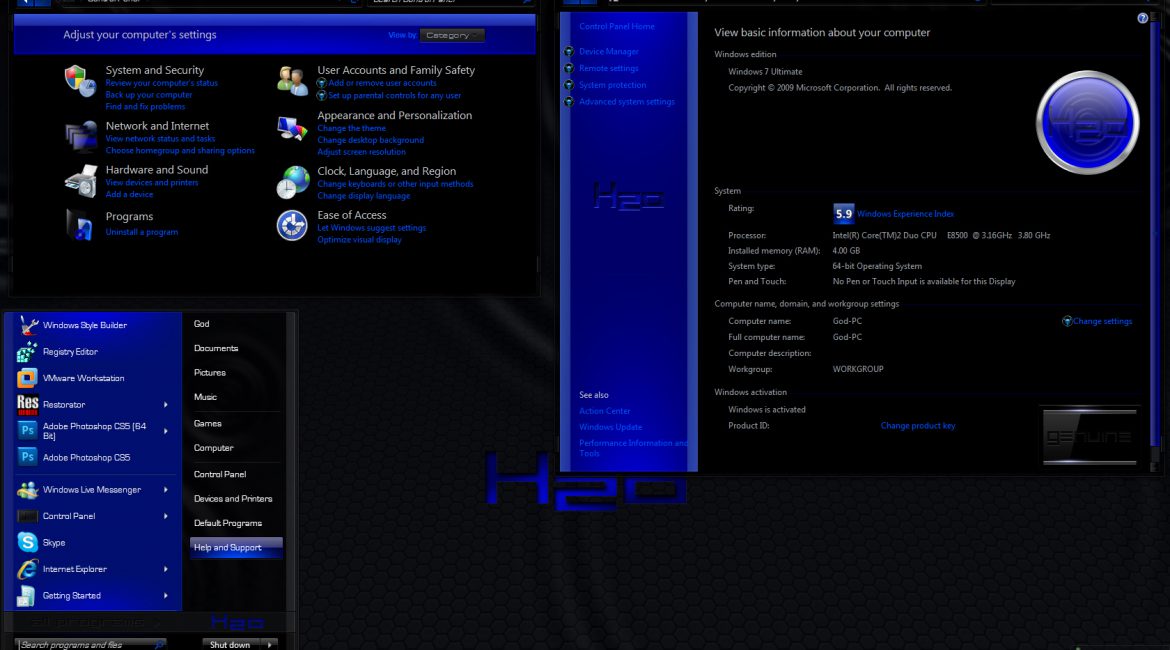The height and width of the screenshot is (650, 1170).
Task: Click Adjust screen resolution link
Action: (x=361, y=152)
